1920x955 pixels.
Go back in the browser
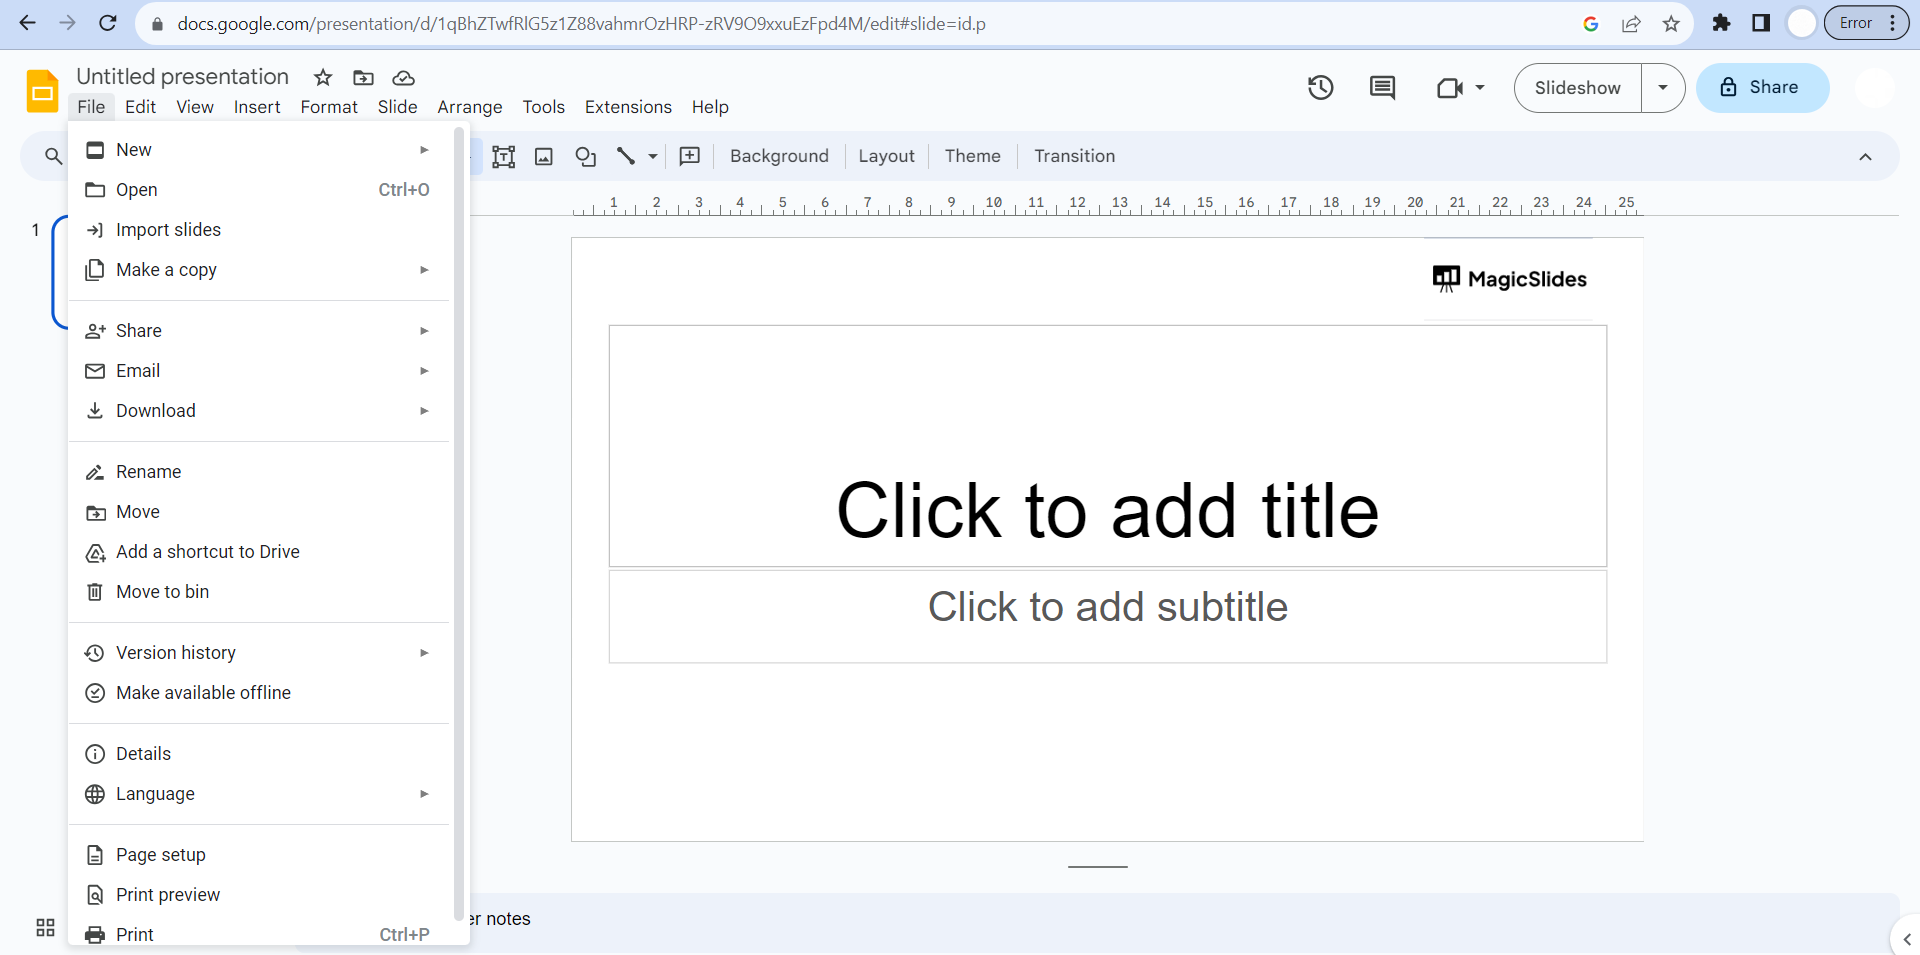(27, 23)
